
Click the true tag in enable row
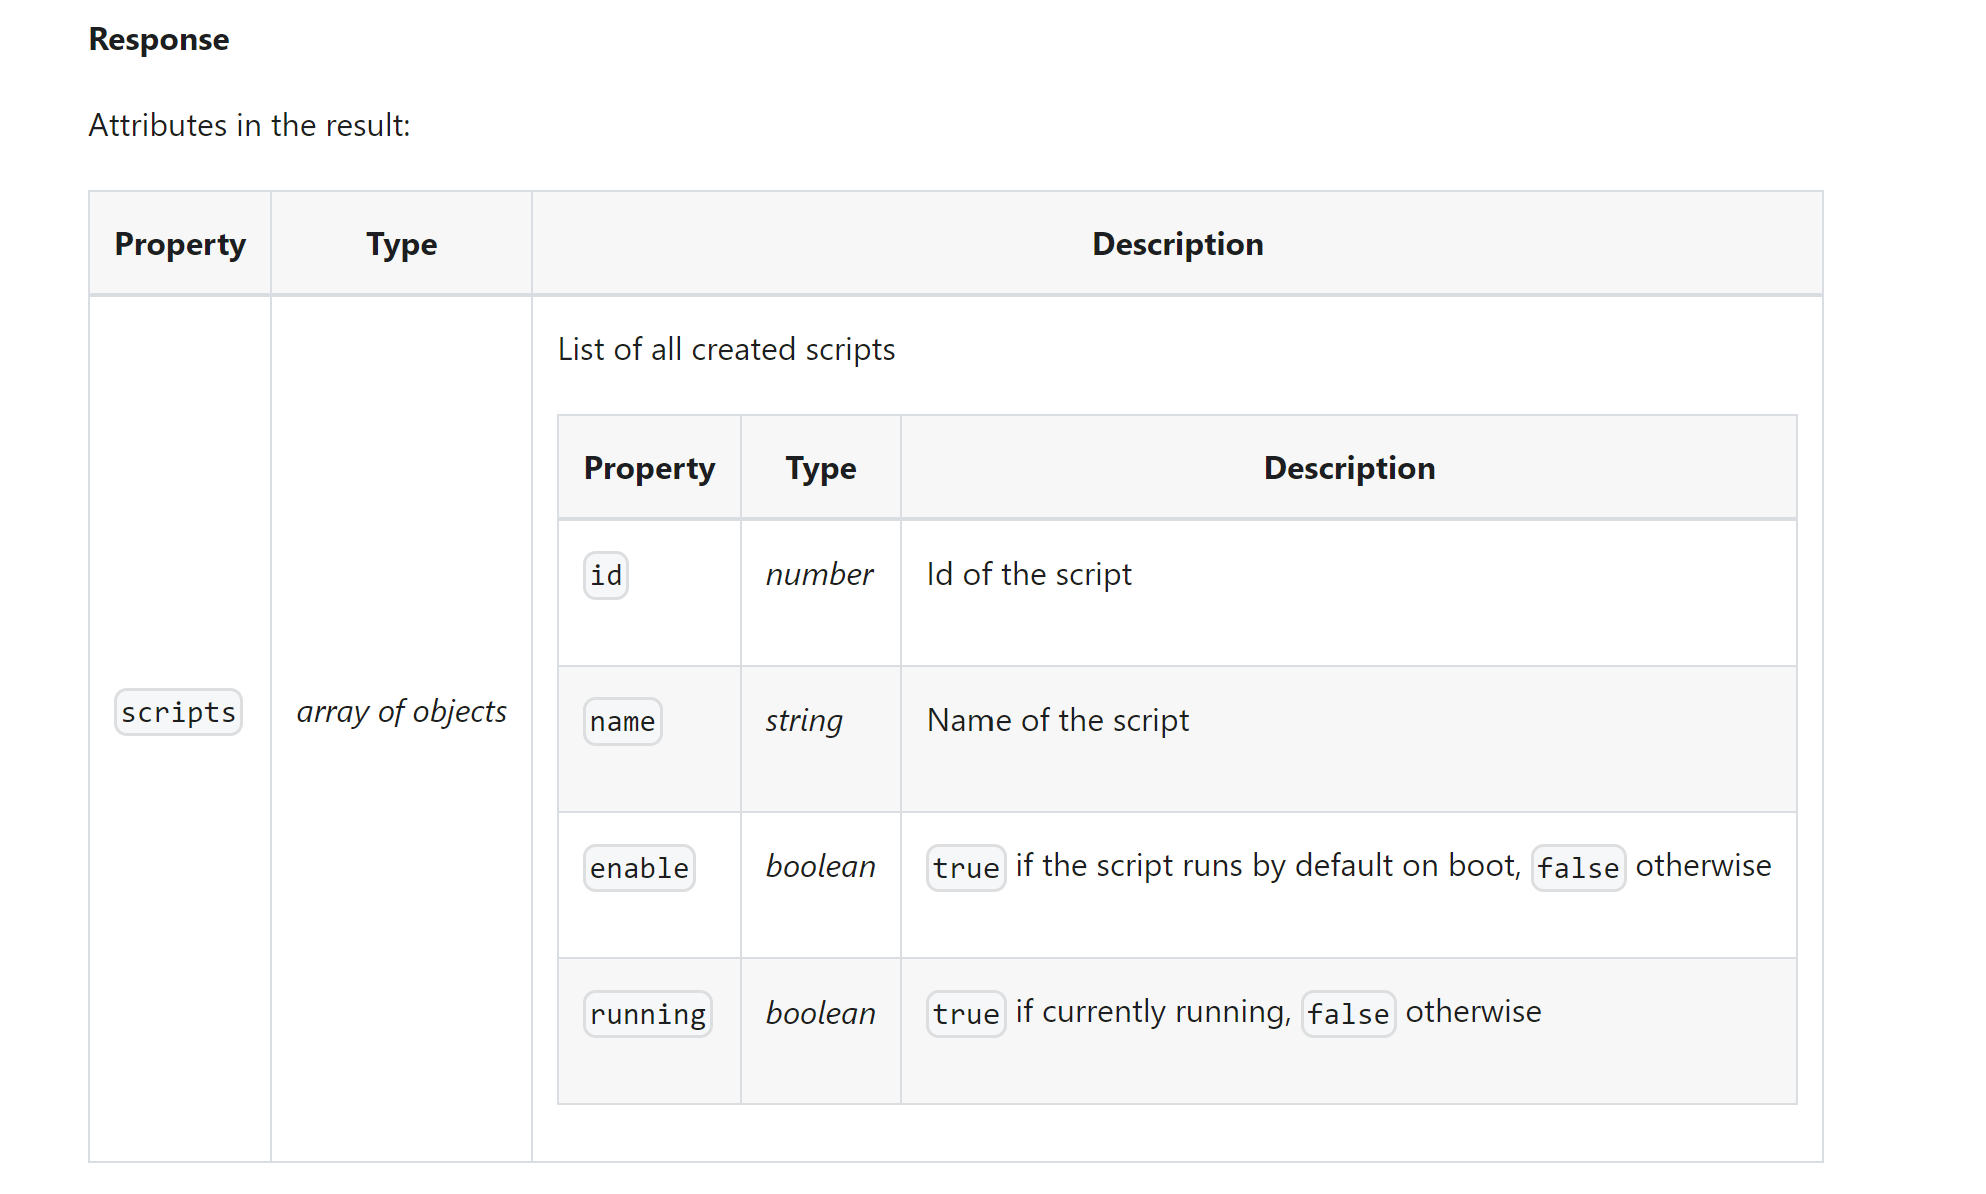tap(965, 867)
